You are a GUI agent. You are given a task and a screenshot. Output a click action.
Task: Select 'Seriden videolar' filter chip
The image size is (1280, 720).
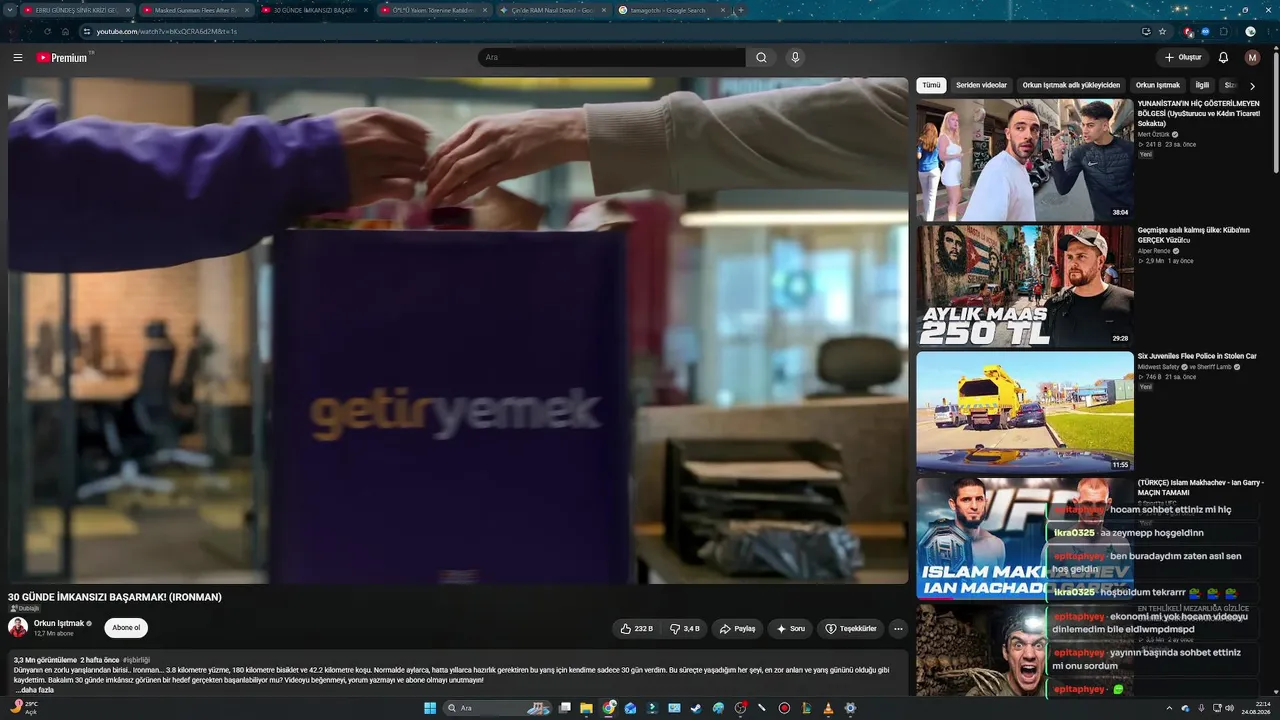point(981,85)
